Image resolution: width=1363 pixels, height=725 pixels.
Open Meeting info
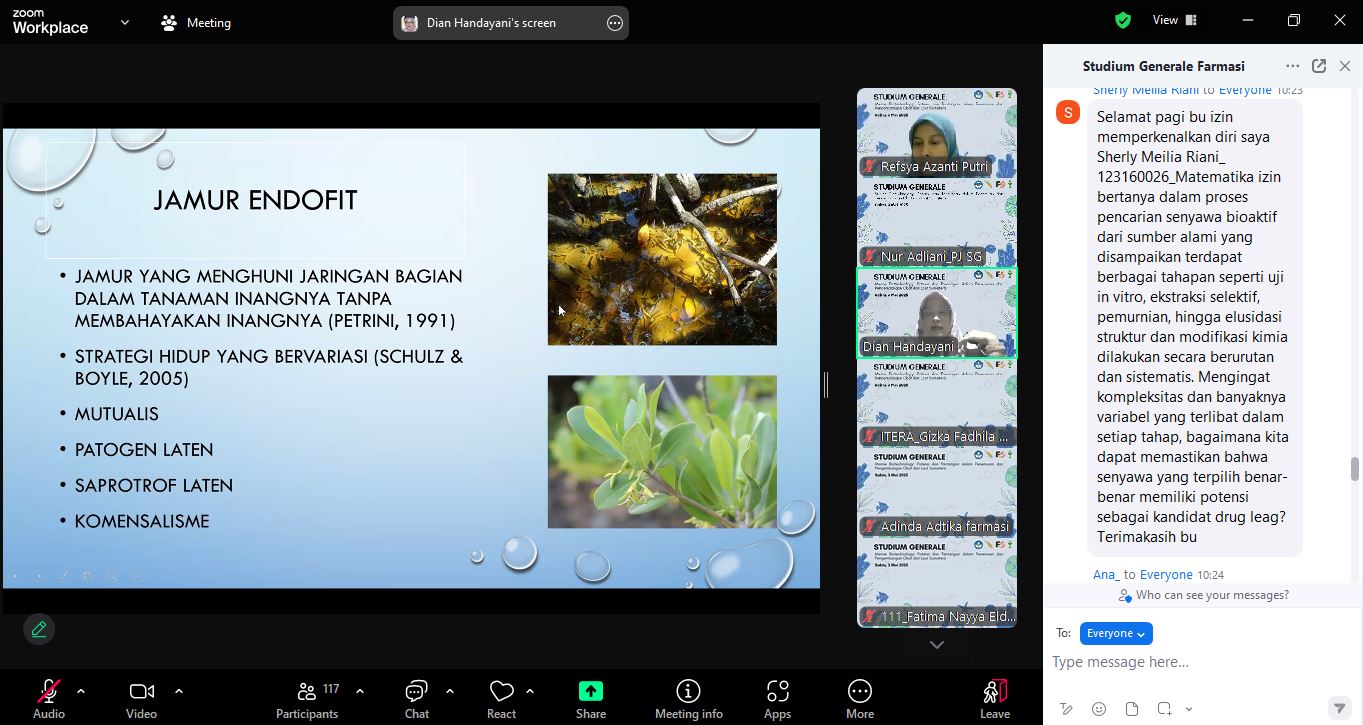pyautogui.click(x=688, y=698)
